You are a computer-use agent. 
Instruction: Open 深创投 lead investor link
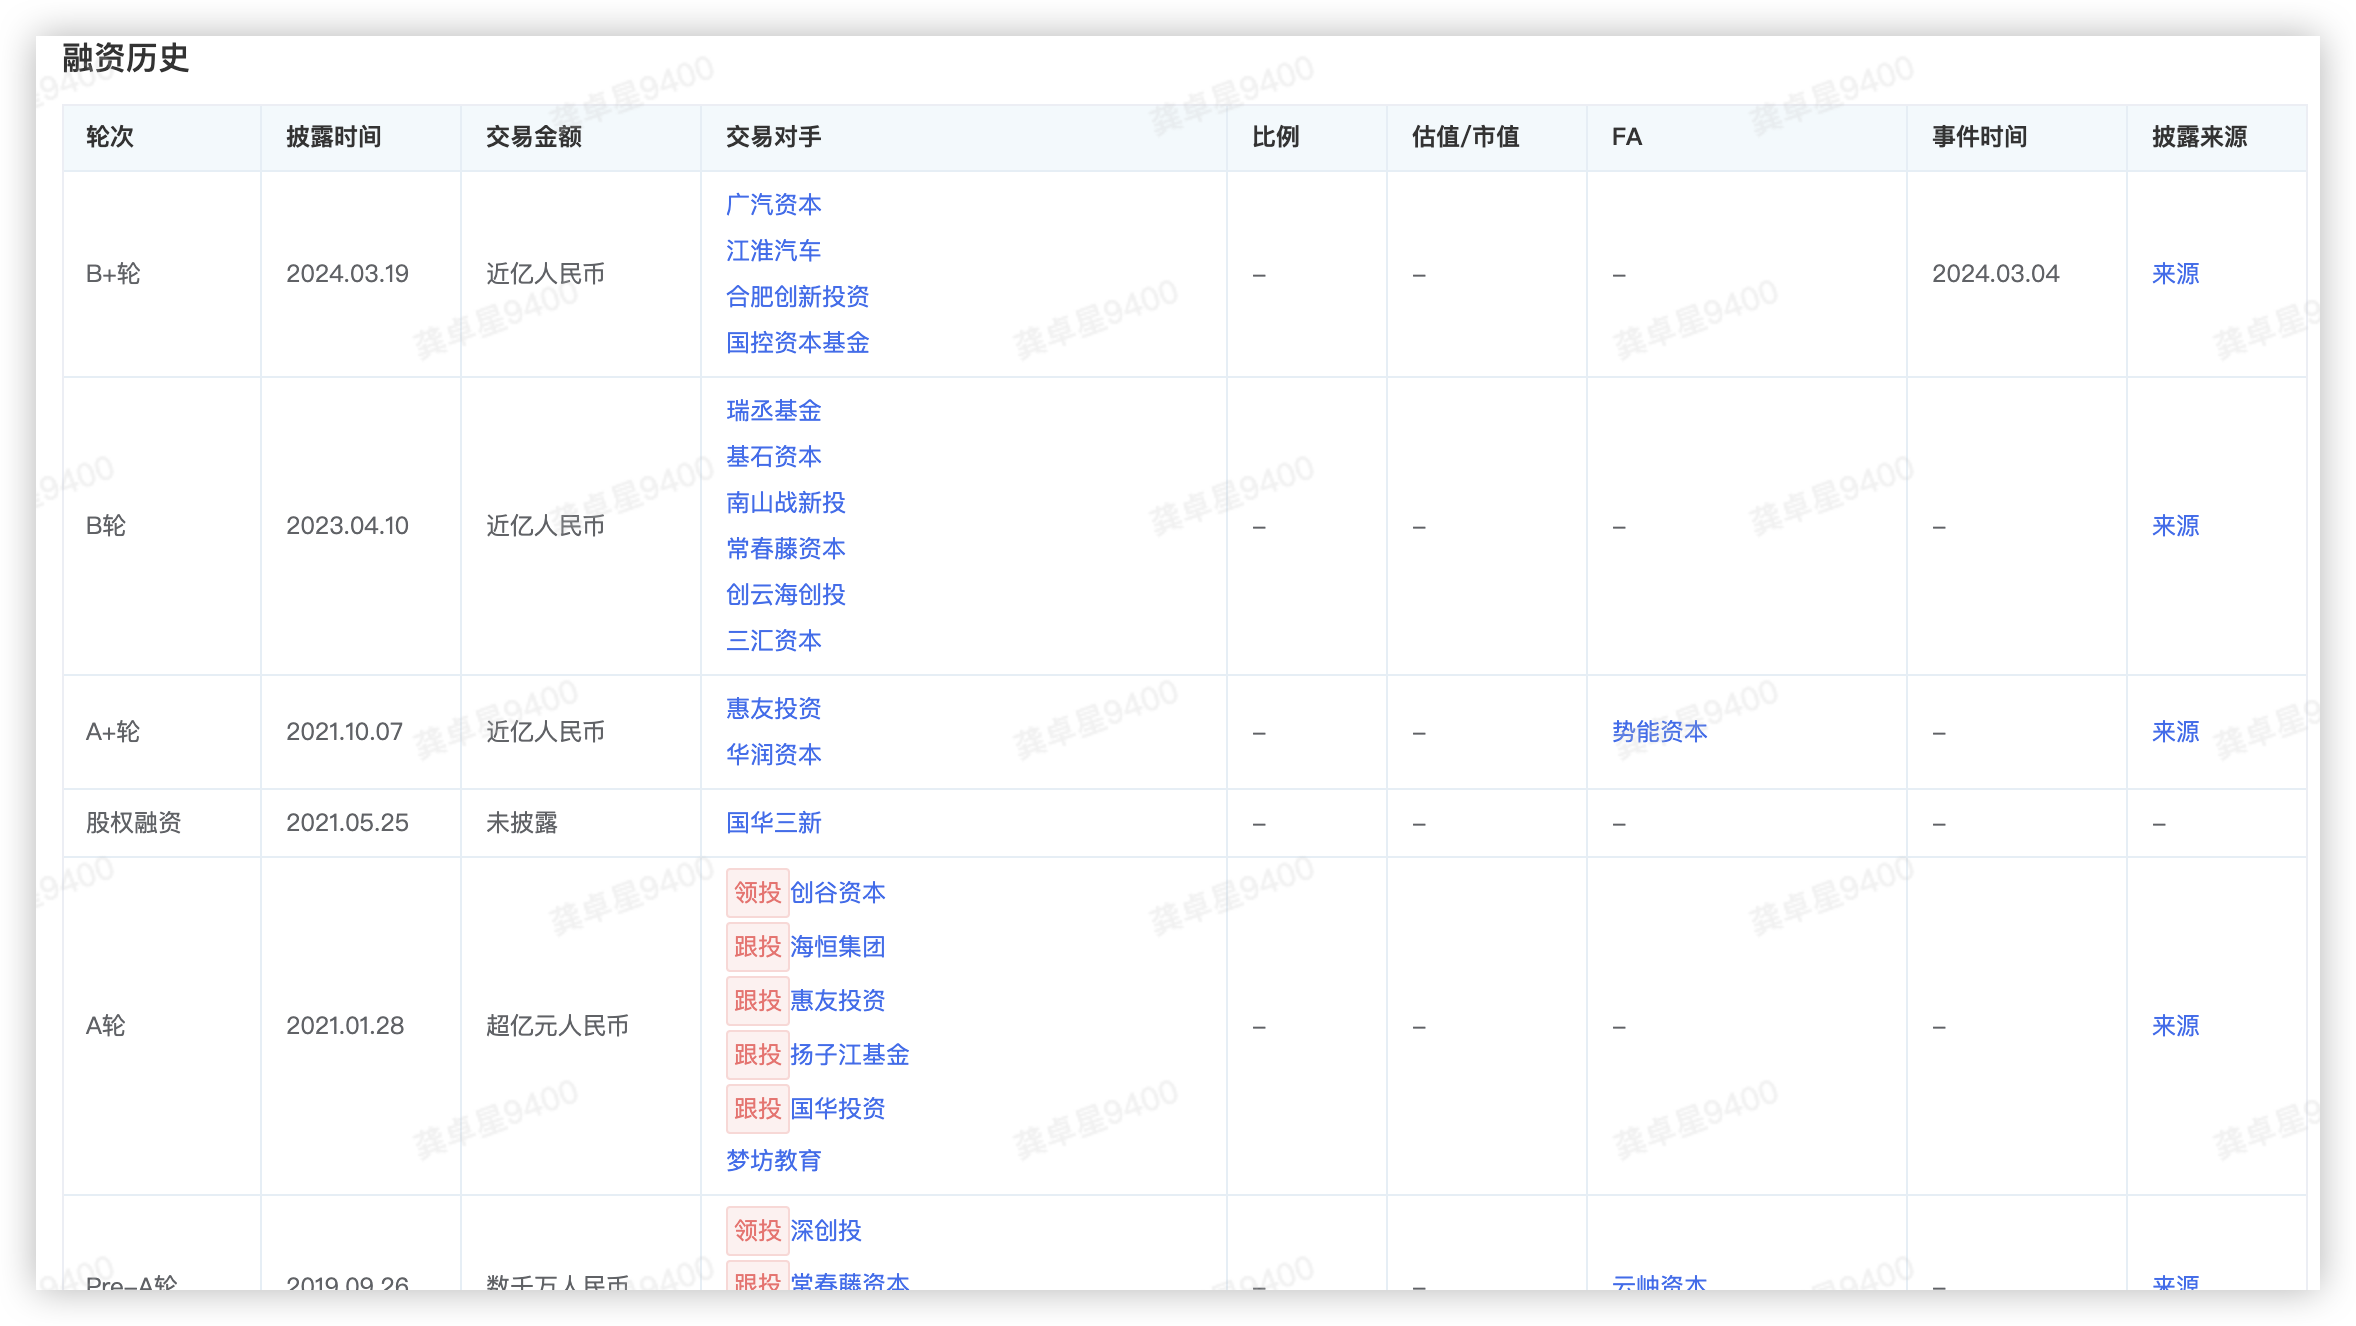(825, 1230)
